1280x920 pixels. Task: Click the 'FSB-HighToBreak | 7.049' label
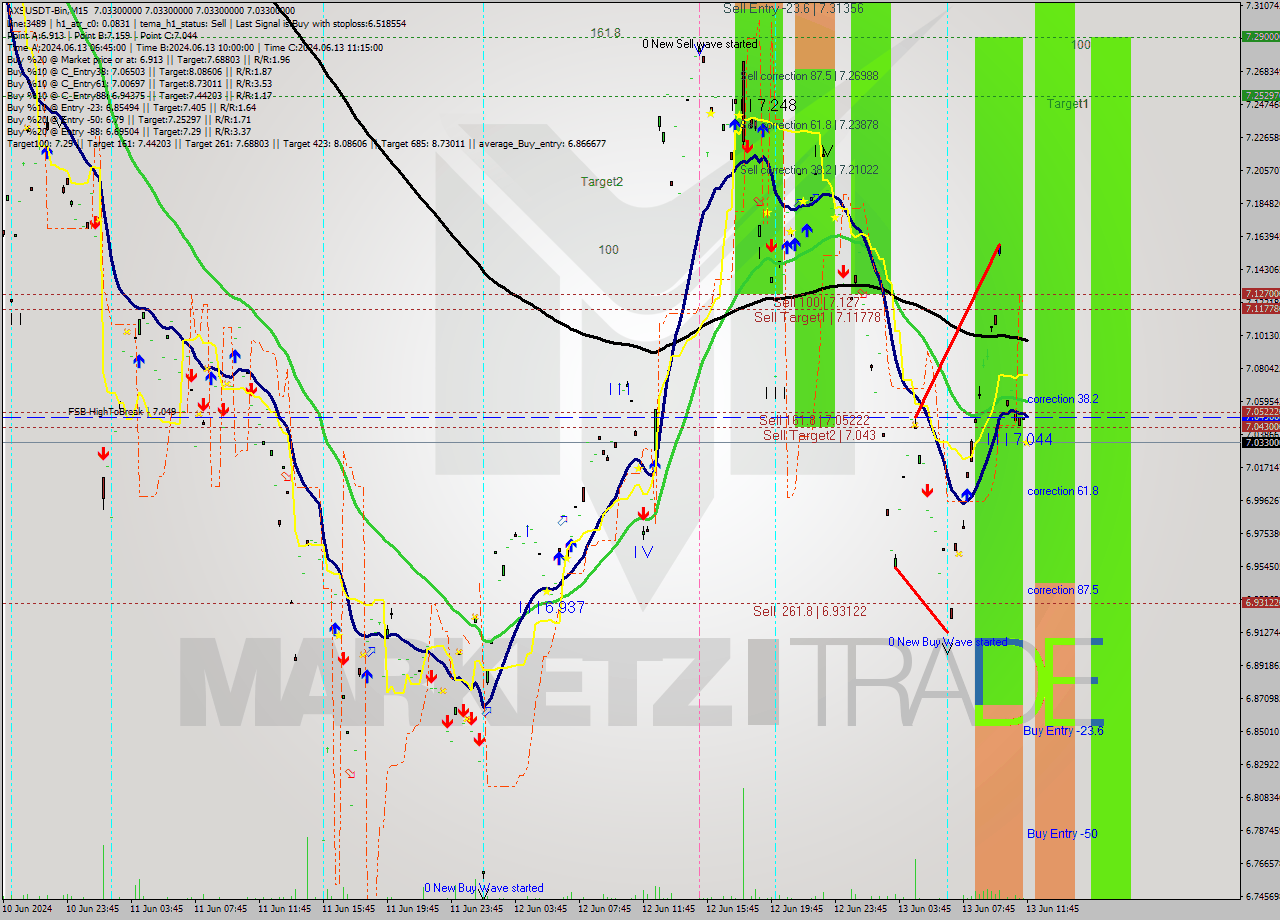[122, 411]
